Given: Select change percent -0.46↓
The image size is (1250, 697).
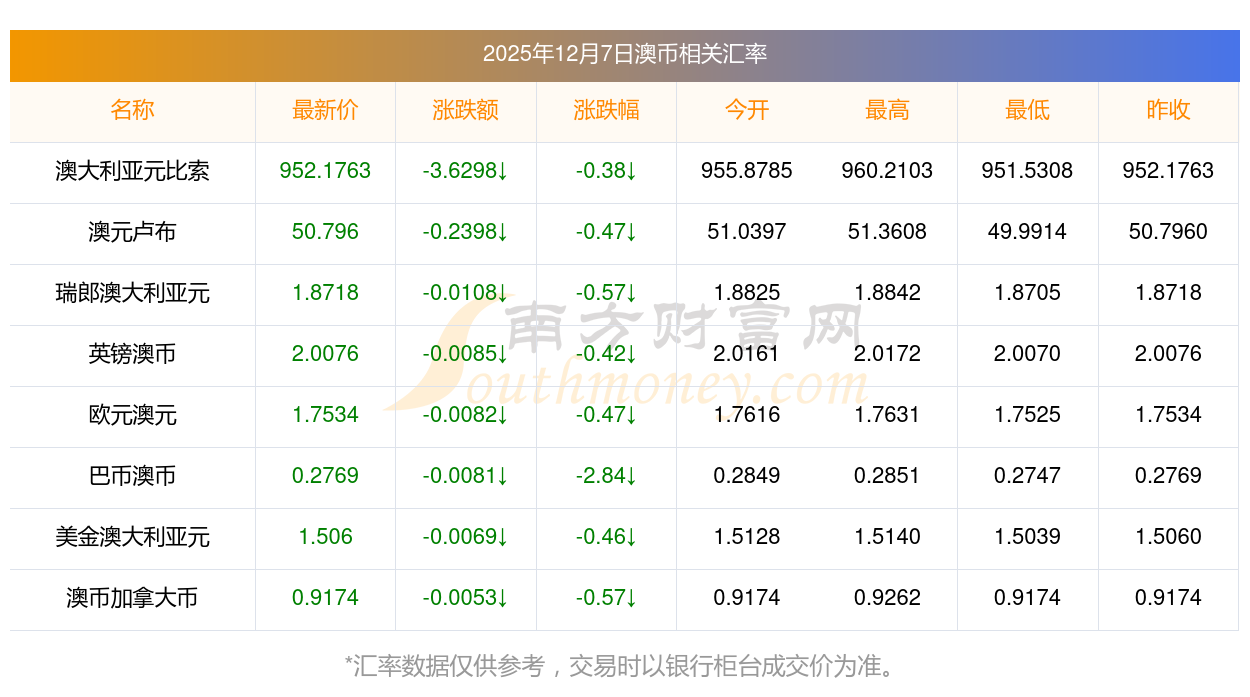Looking at the screenshot, I should [606, 537].
